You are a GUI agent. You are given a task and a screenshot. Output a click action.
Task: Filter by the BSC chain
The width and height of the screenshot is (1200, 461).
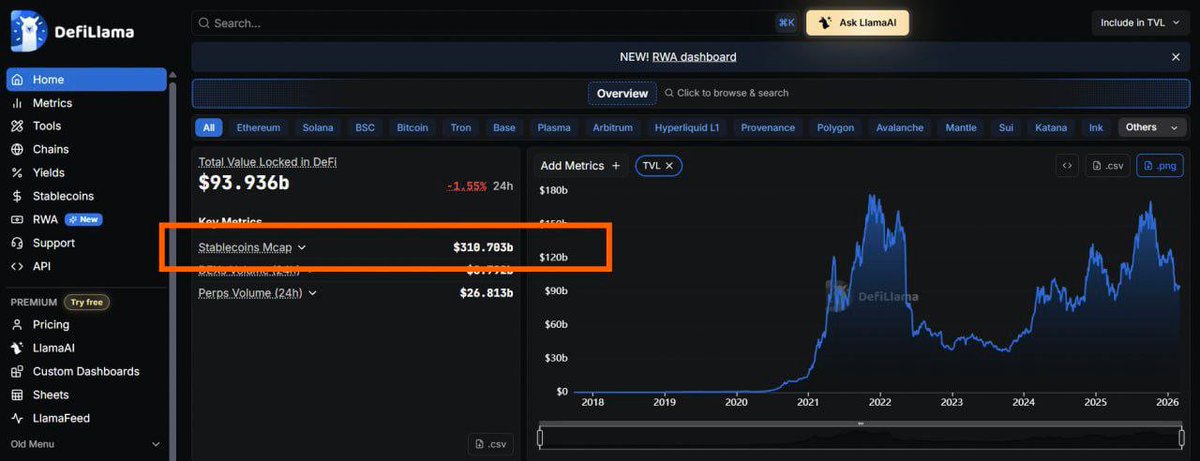pyautogui.click(x=365, y=128)
